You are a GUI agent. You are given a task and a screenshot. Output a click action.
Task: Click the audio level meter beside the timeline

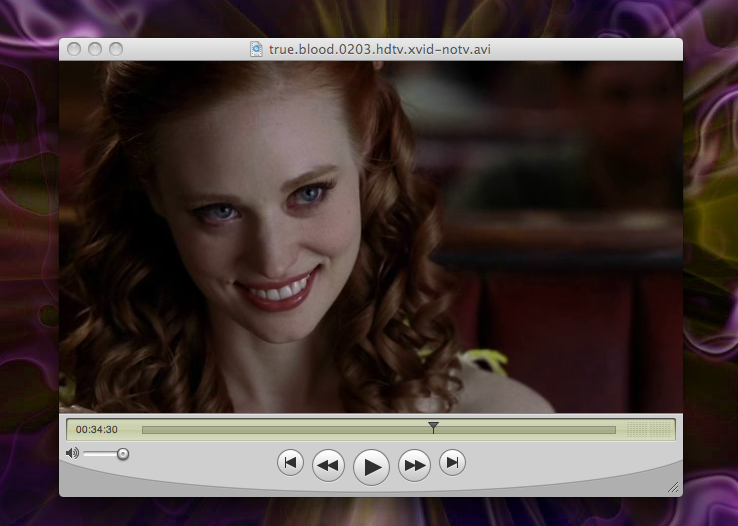pyautogui.click(x=647, y=430)
